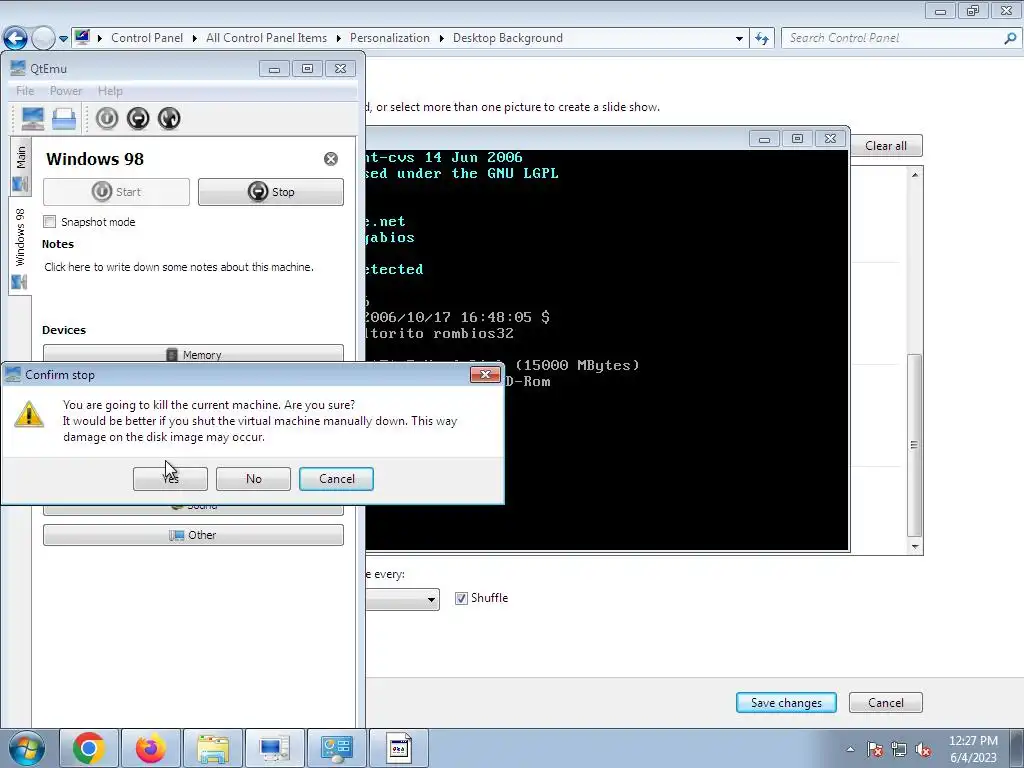Screen dimensions: 1024x768
Task: Click the document window taskbar icon
Action: 398,748
